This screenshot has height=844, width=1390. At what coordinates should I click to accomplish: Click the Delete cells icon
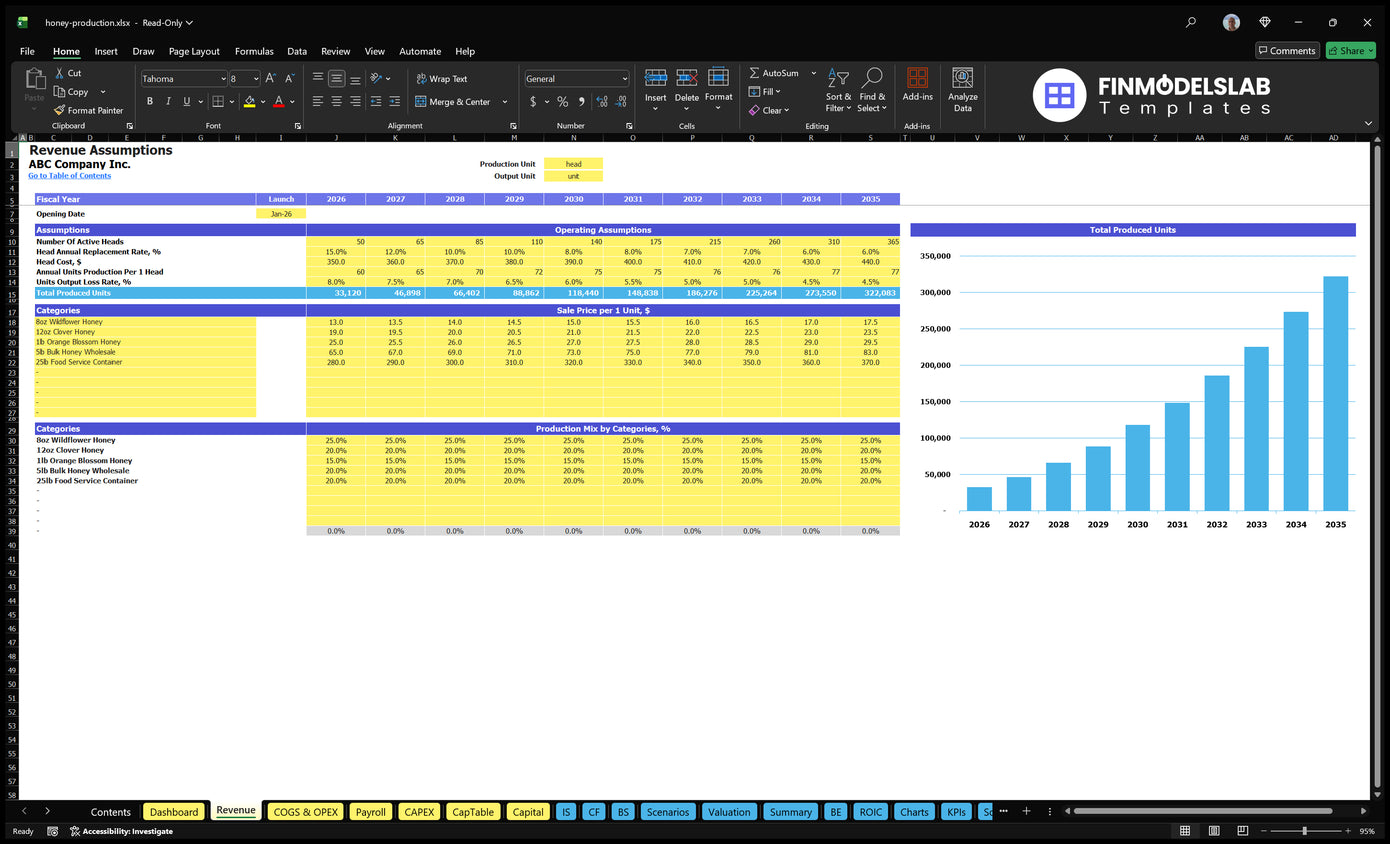click(687, 78)
